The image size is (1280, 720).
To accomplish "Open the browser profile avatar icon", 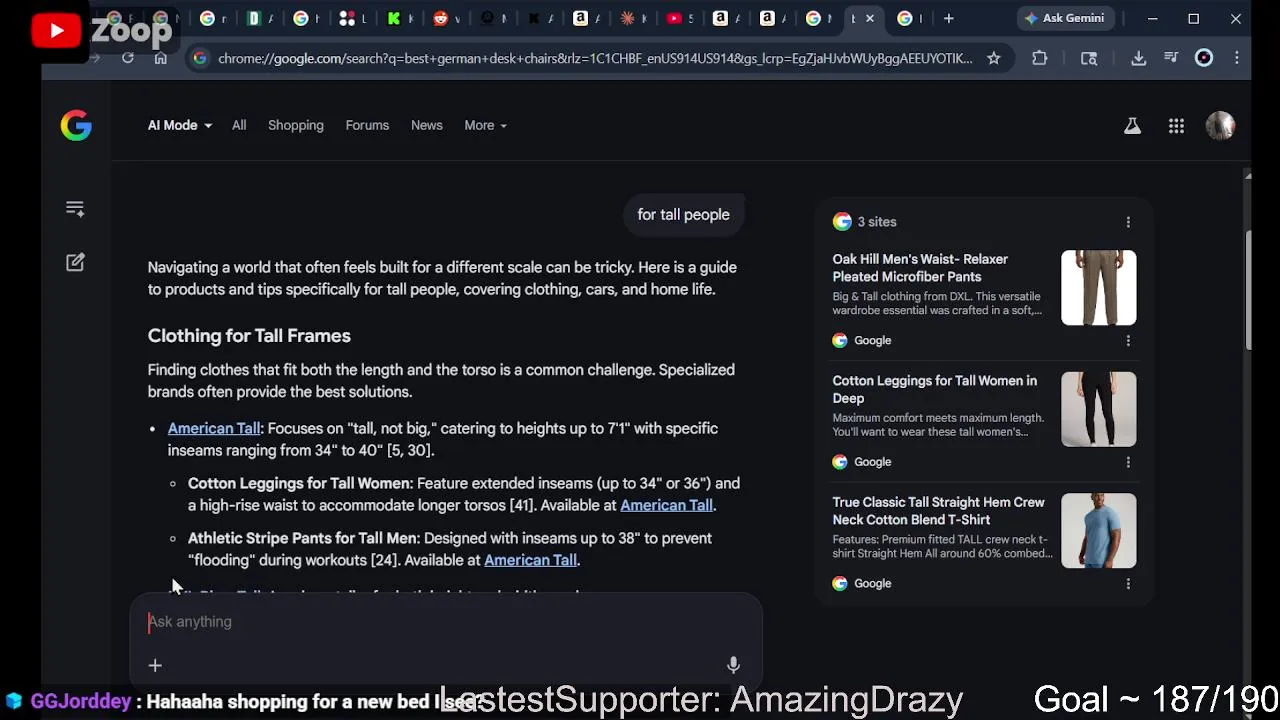I will (1204, 58).
